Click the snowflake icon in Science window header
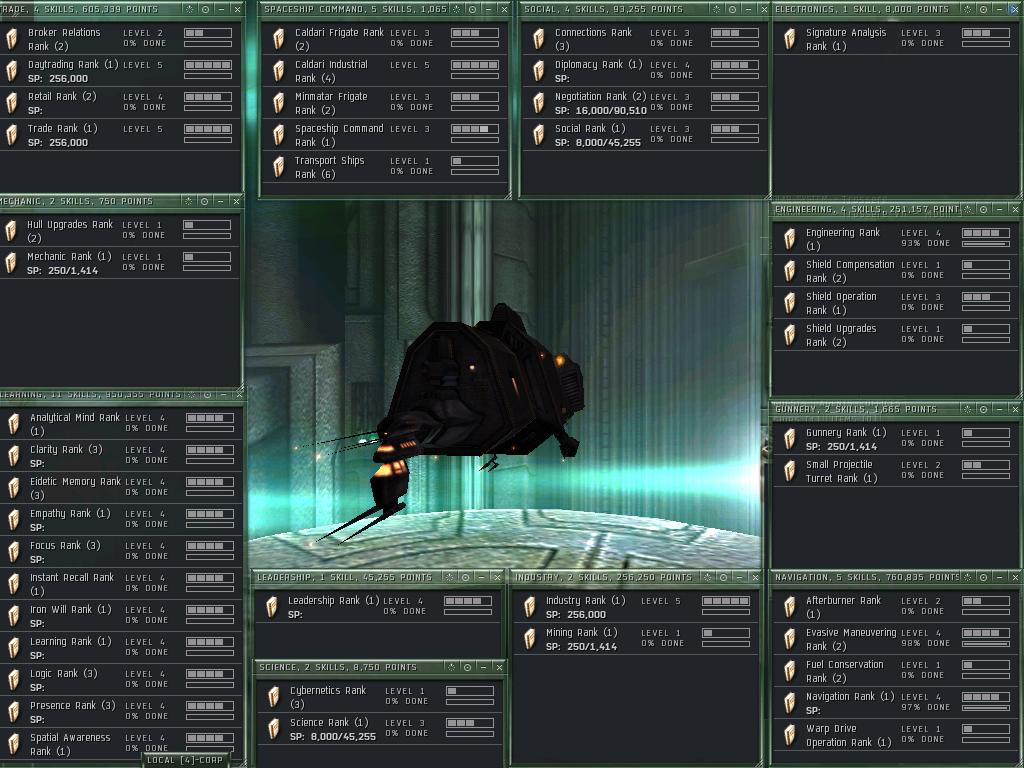The width and height of the screenshot is (1024, 768). [451, 667]
